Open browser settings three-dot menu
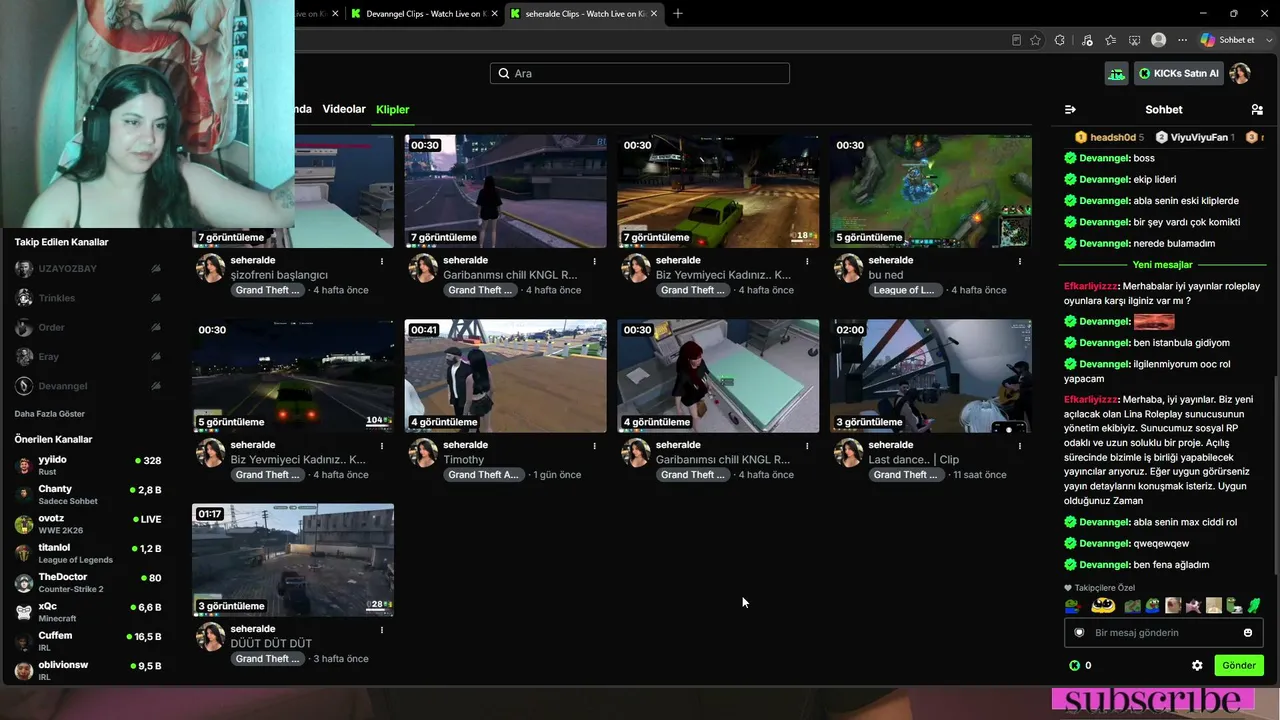 point(1184,40)
